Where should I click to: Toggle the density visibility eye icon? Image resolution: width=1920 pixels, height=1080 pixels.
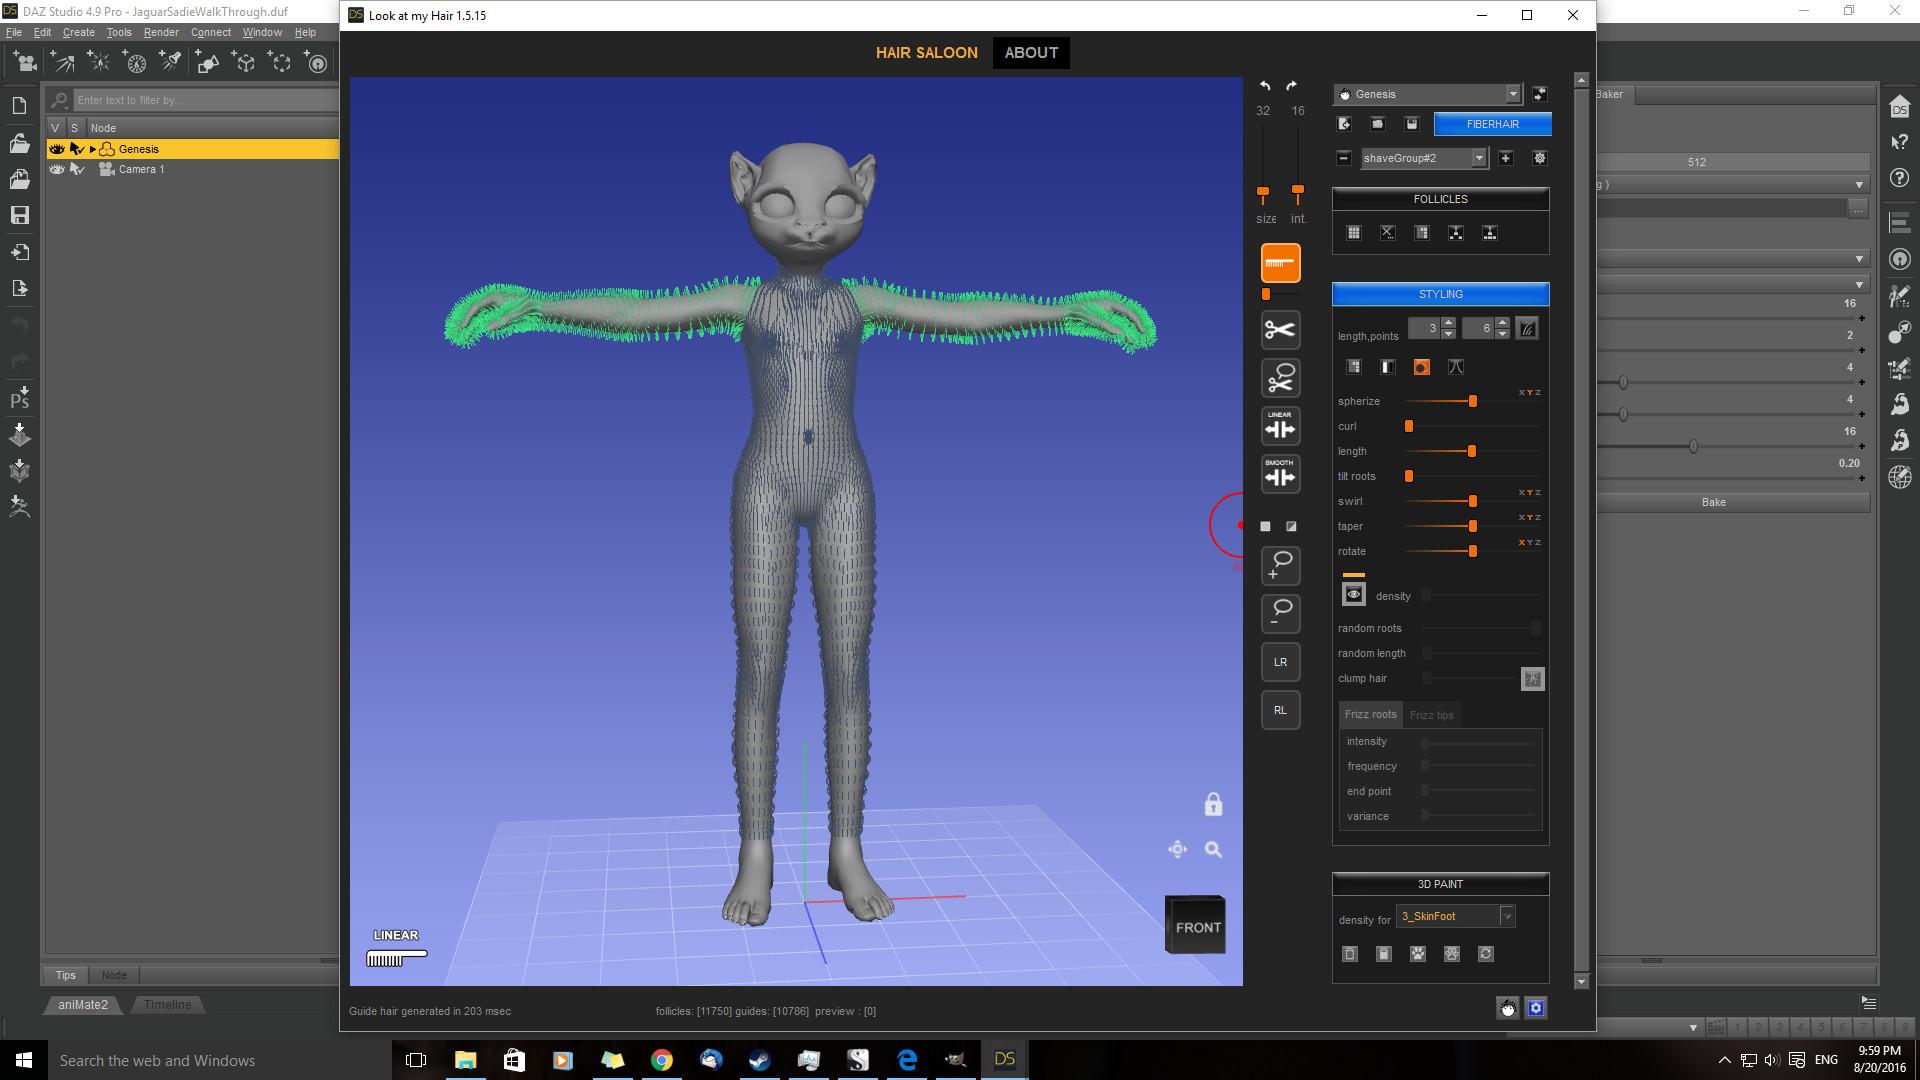1353,595
